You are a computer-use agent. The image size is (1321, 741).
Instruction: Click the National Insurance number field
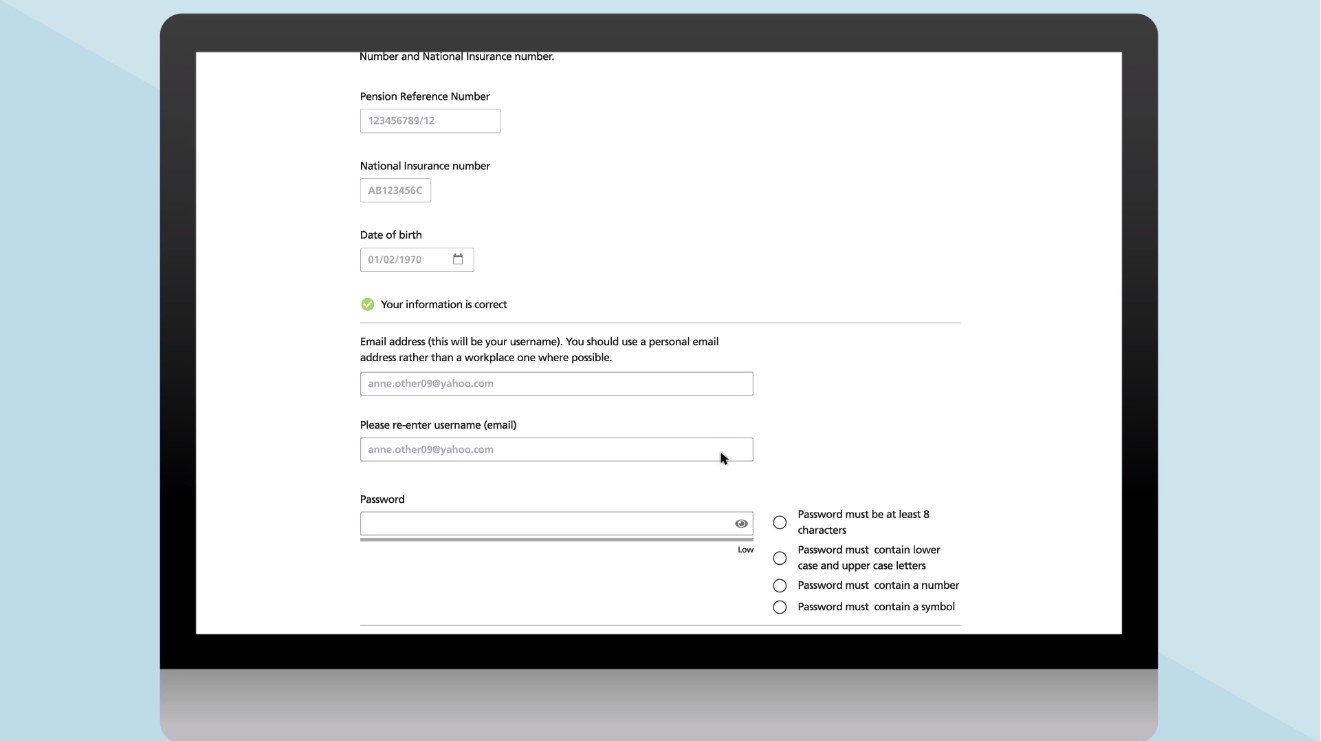point(395,190)
